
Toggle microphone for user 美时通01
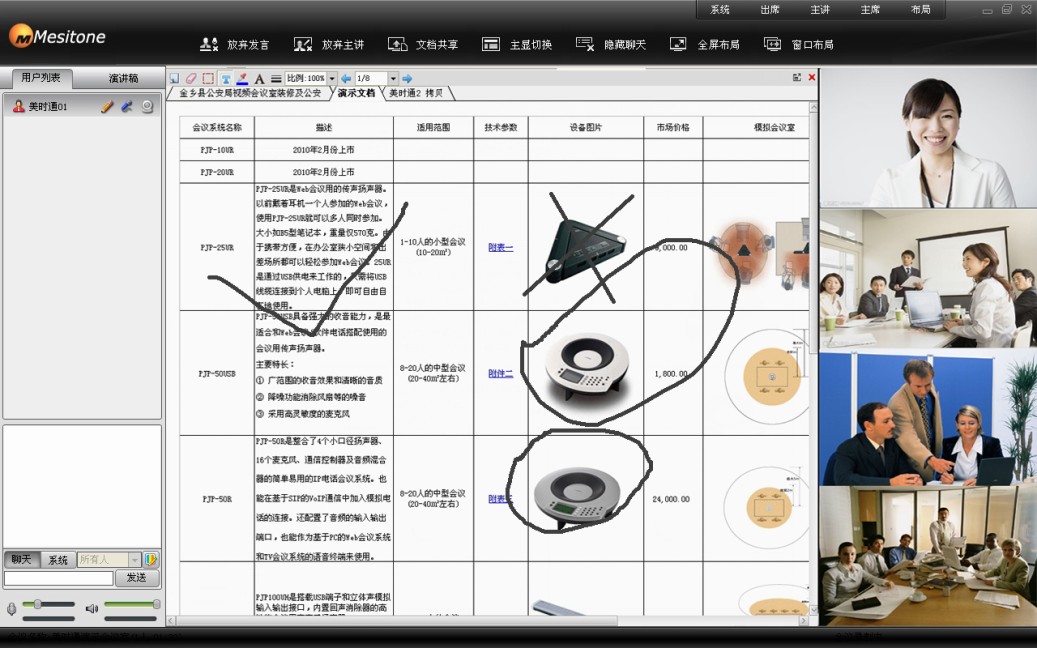point(127,106)
